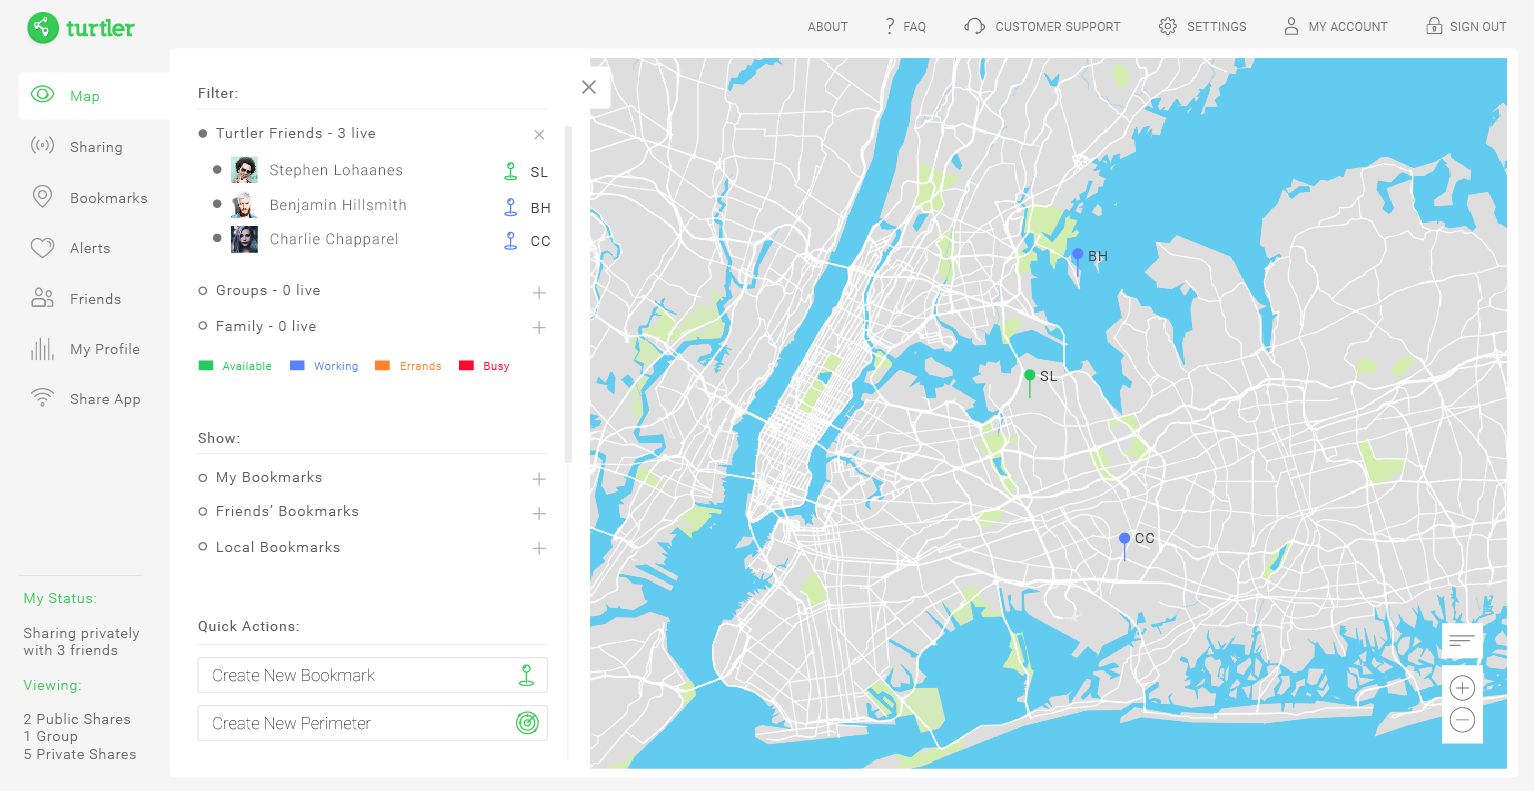Click the My Profile bars icon

[42, 348]
